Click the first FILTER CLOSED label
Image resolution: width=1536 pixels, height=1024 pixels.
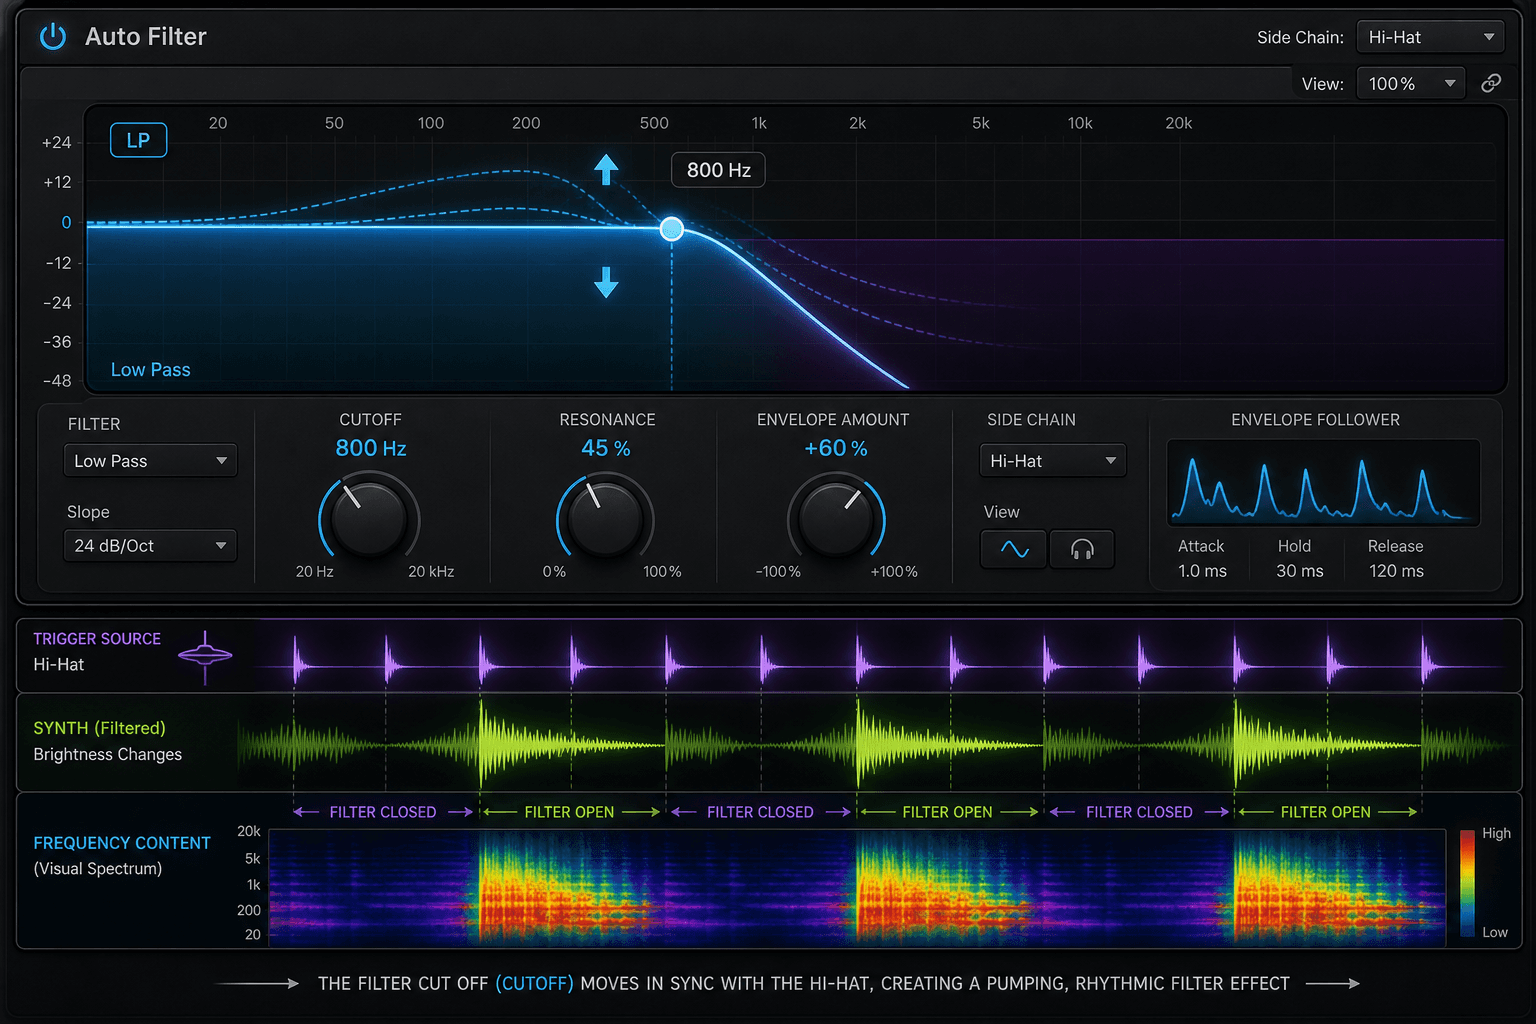[x=383, y=812]
